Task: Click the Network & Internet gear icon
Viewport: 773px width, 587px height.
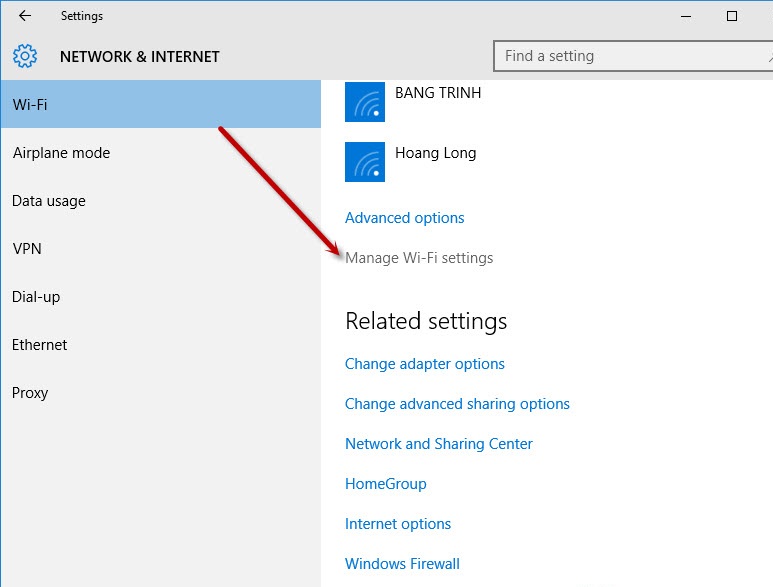Action: [25, 56]
